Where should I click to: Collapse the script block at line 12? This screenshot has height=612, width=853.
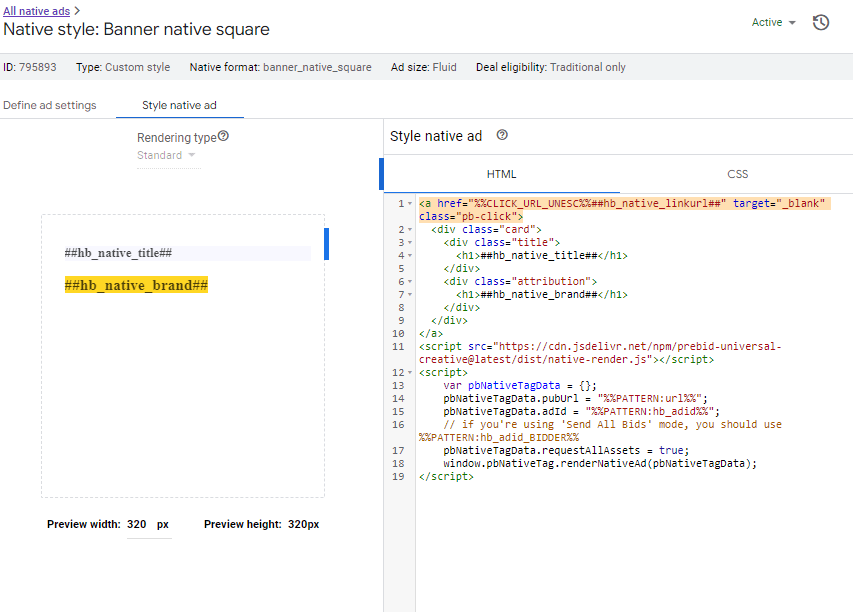[411, 373]
